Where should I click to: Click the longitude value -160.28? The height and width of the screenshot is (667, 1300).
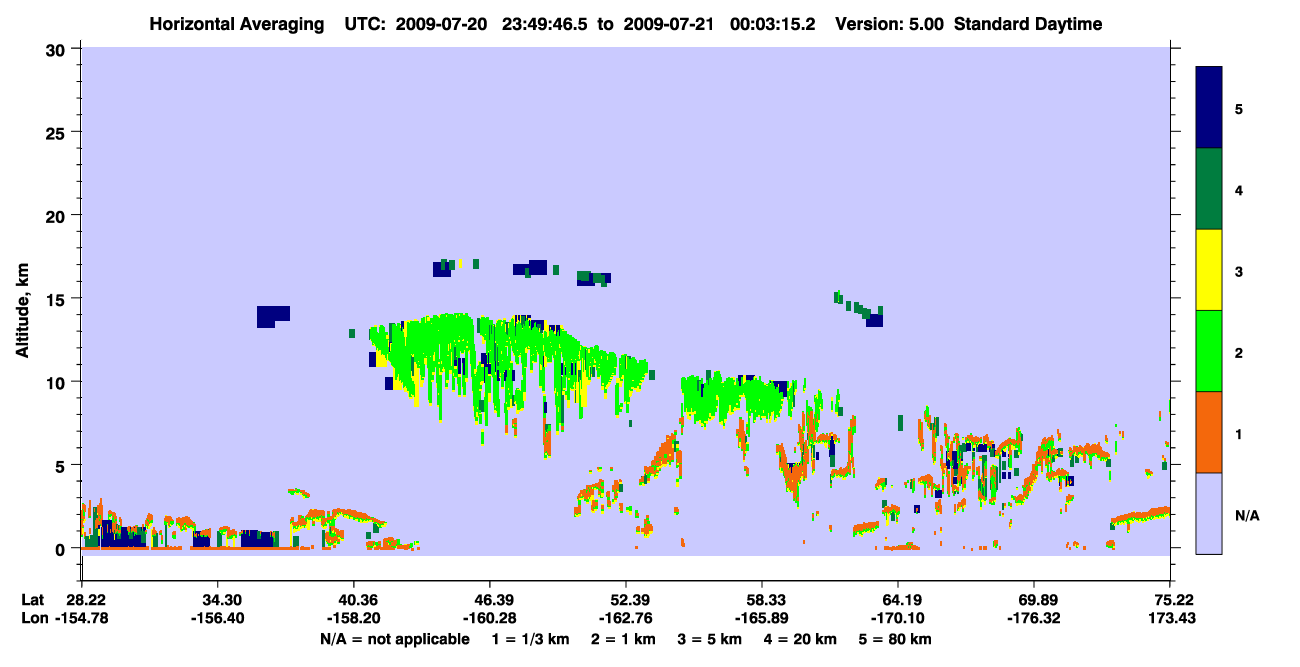tap(489, 619)
